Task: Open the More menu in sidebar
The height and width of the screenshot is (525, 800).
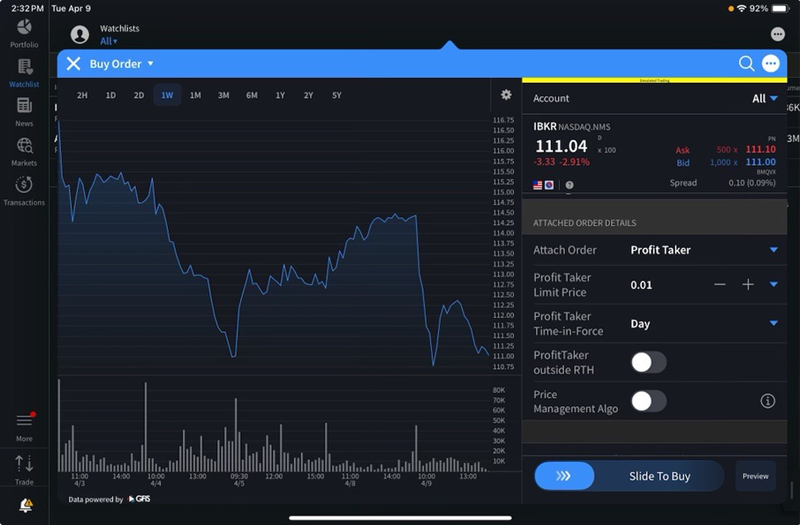Action: [24, 427]
